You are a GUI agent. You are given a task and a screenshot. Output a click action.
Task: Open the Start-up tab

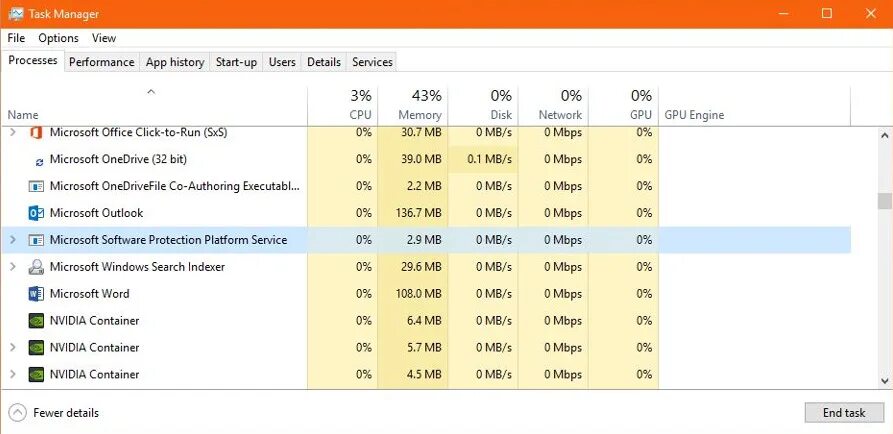tap(236, 62)
